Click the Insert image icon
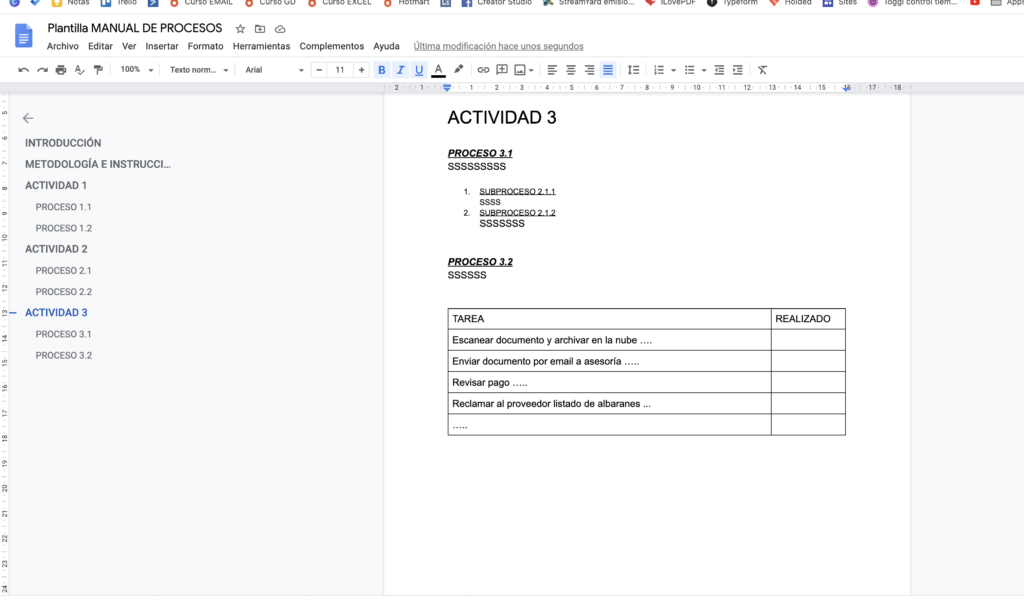The image size is (1024, 600). pos(520,70)
